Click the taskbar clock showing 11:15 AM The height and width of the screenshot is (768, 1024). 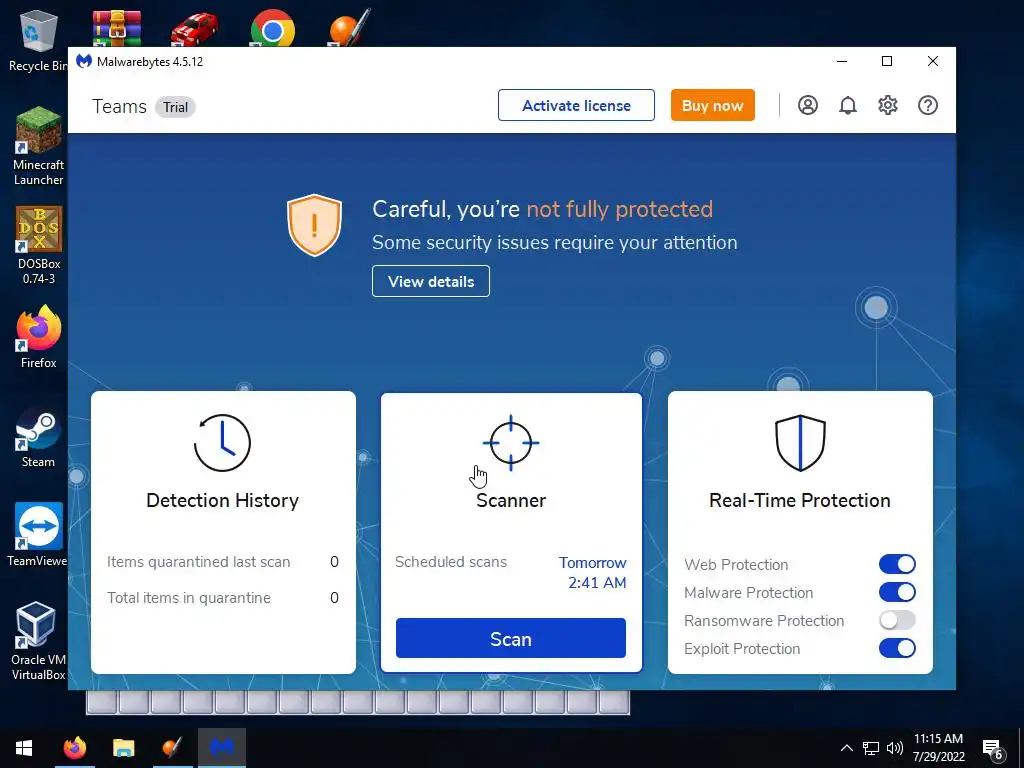pyautogui.click(x=938, y=748)
